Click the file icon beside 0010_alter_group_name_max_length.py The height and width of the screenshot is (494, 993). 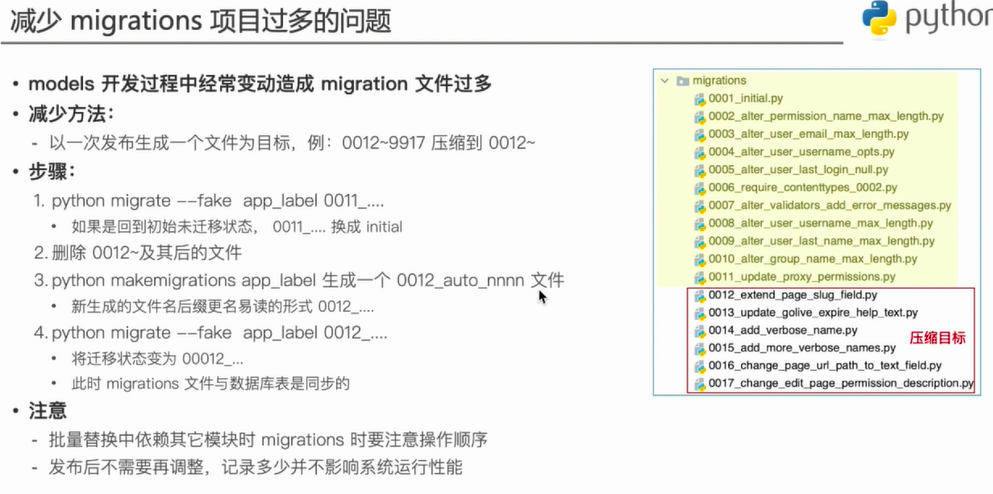coord(700,259)
